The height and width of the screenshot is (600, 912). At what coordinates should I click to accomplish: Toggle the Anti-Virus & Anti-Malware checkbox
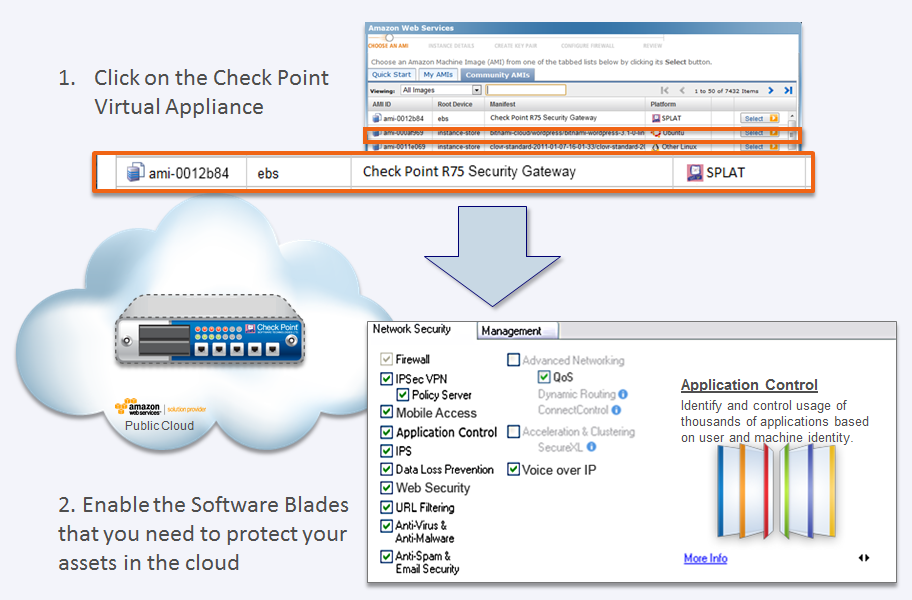(x=386, y=526)
